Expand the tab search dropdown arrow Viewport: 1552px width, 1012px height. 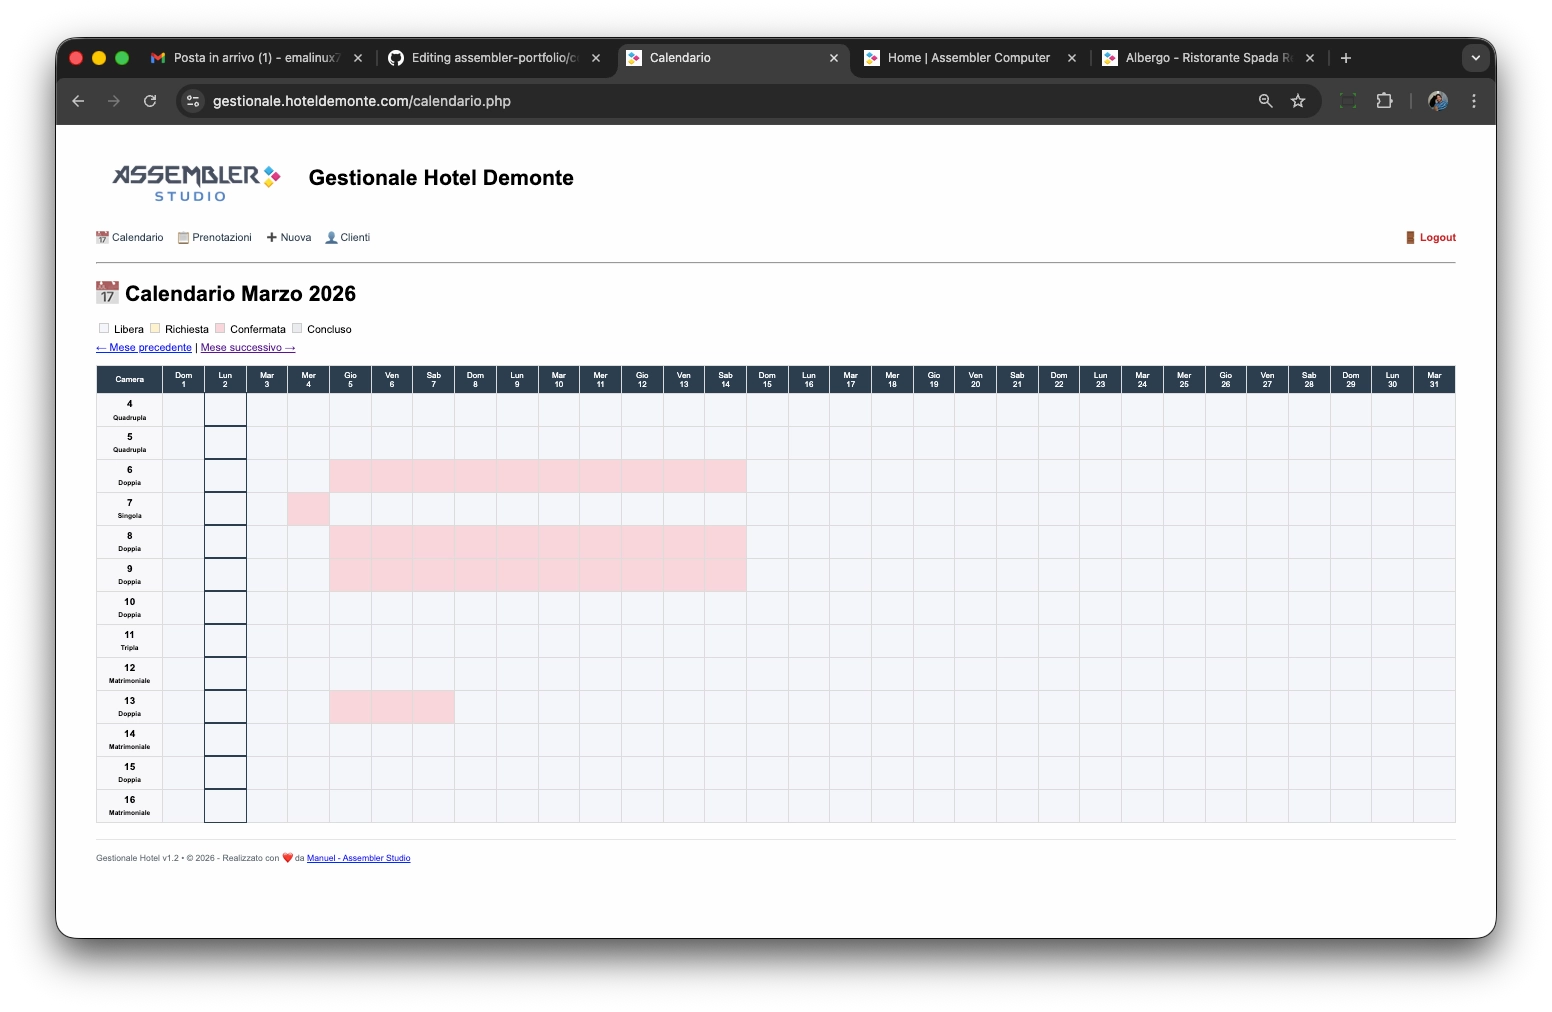[1475, 58]
